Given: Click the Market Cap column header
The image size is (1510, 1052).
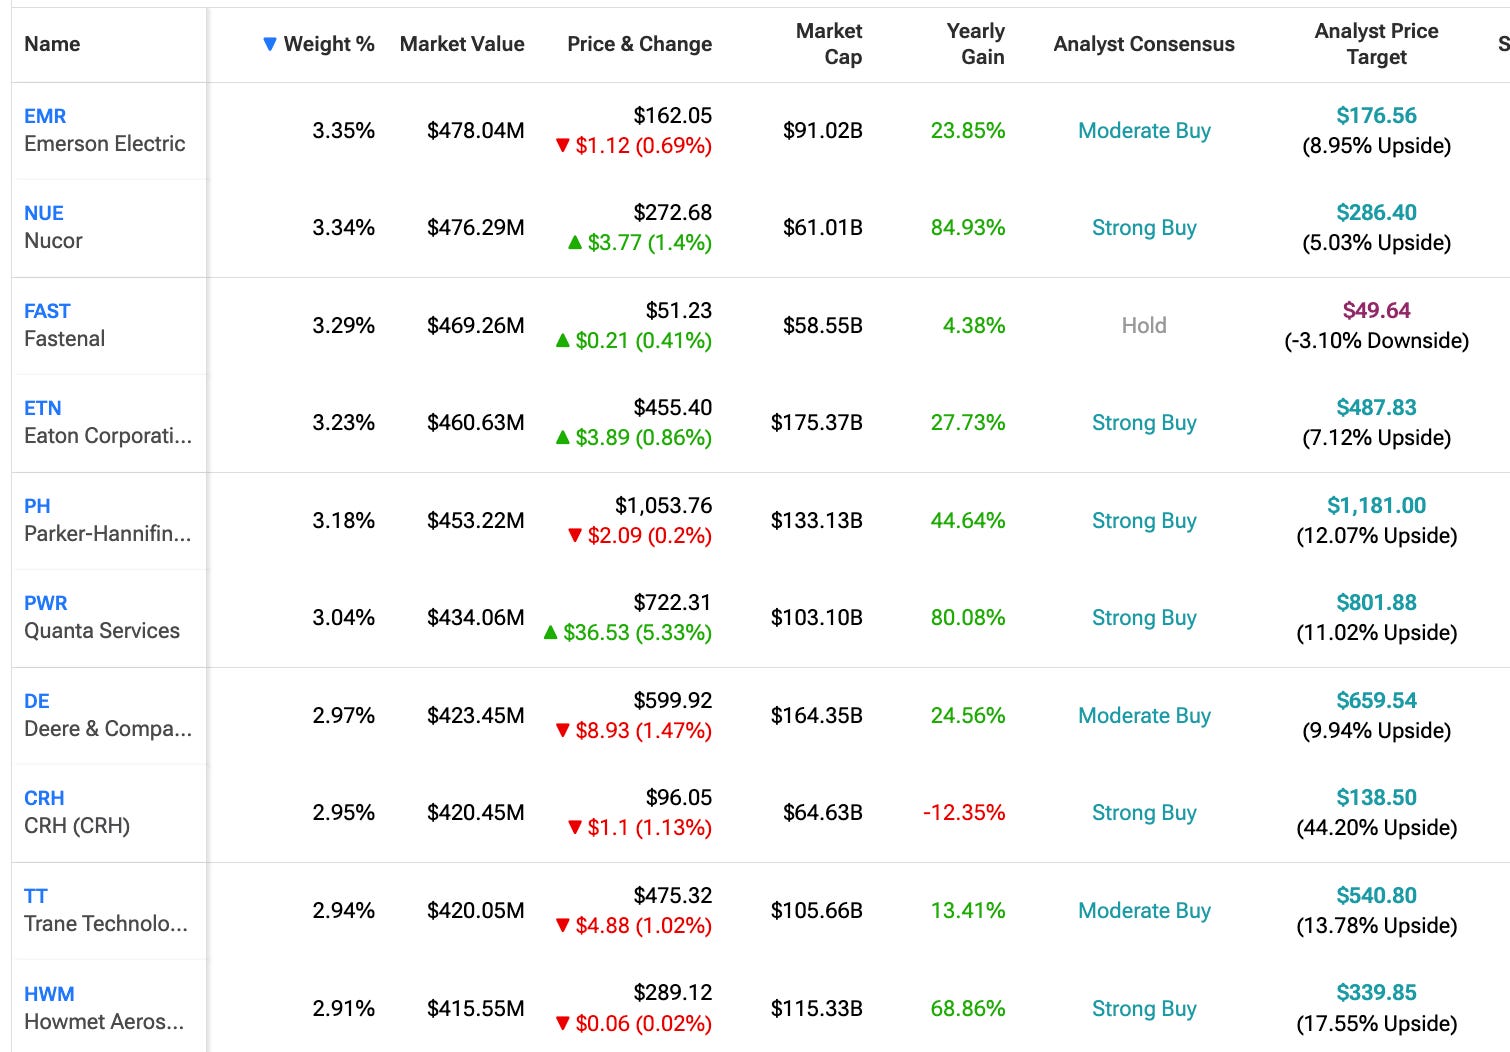Looking at the screenshot, I should click(x=829, y=44).
